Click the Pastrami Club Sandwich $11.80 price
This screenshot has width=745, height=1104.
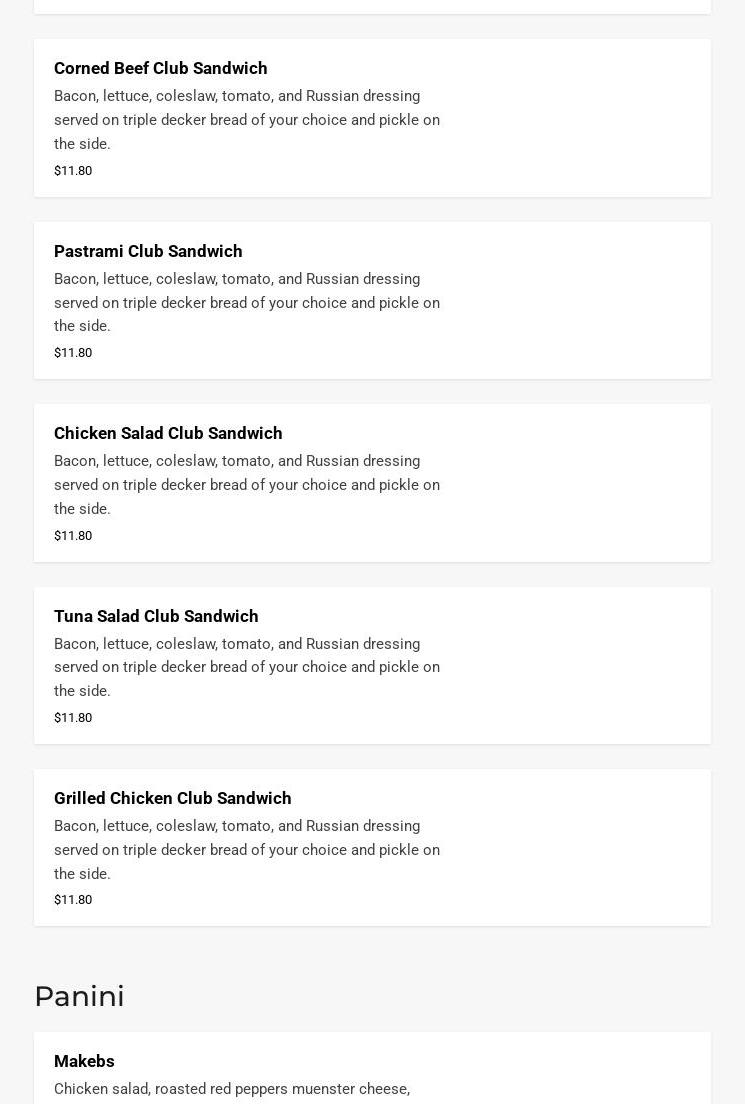click(73, 353)
